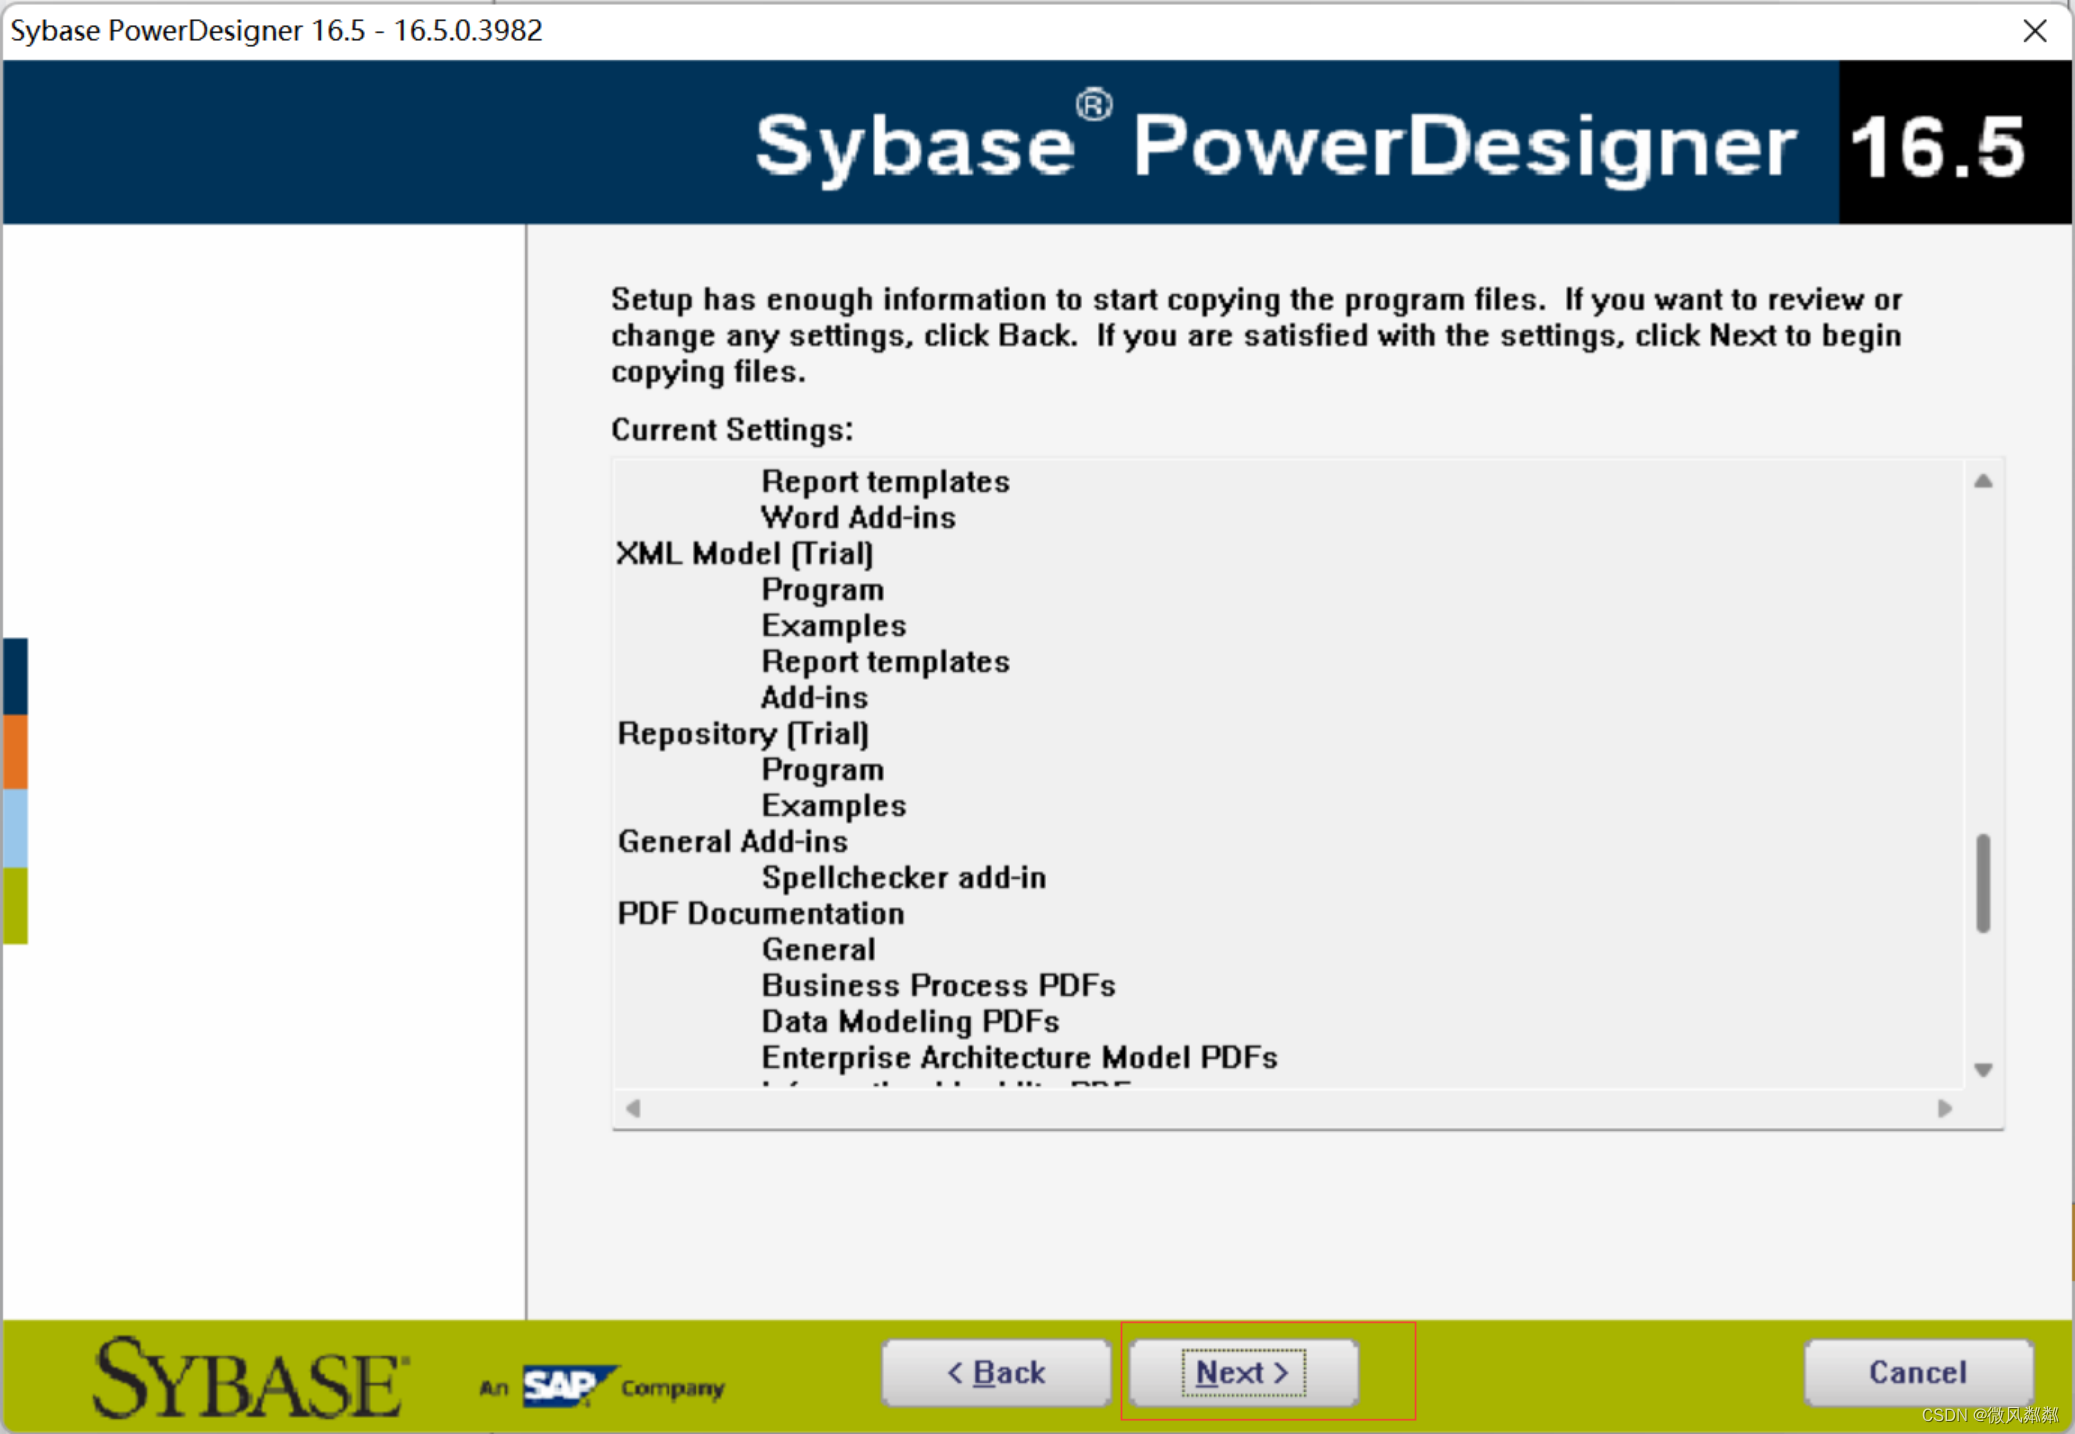Click the settings list scroll-up arrow
The width and height of the screenshot is (2075, 1434).
click(1983, 481)
